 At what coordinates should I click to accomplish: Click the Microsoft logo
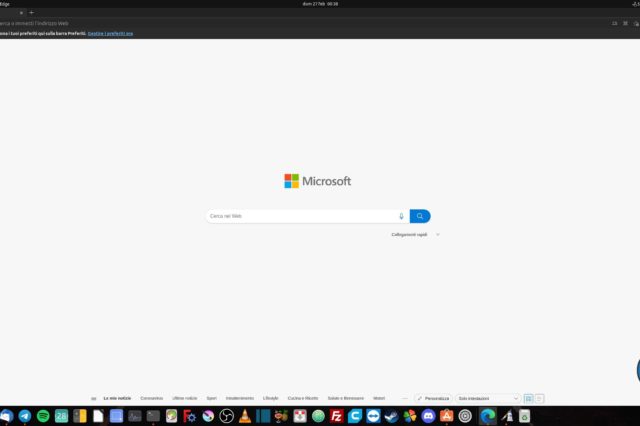[x=318, y=181]
